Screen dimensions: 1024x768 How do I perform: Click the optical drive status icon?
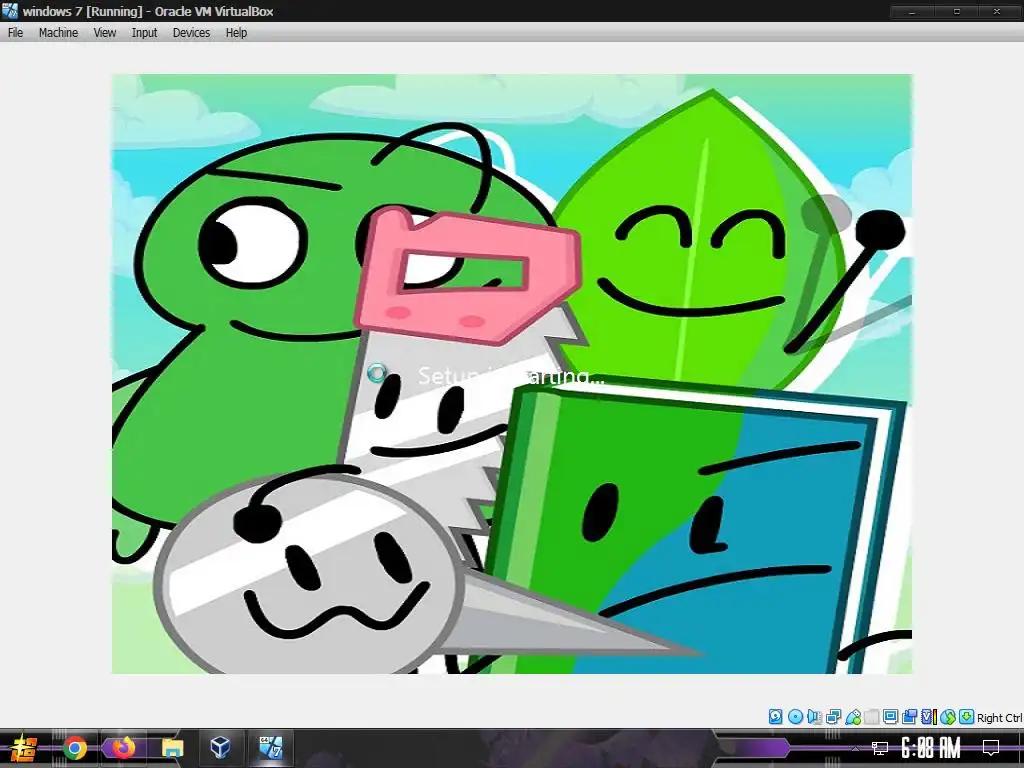(x=795, y=716)
